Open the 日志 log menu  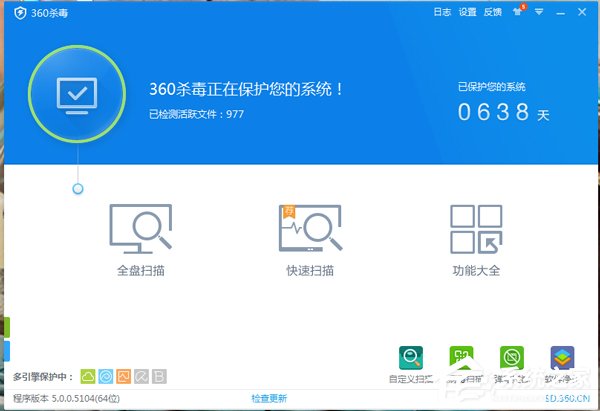tap(442, 12)
